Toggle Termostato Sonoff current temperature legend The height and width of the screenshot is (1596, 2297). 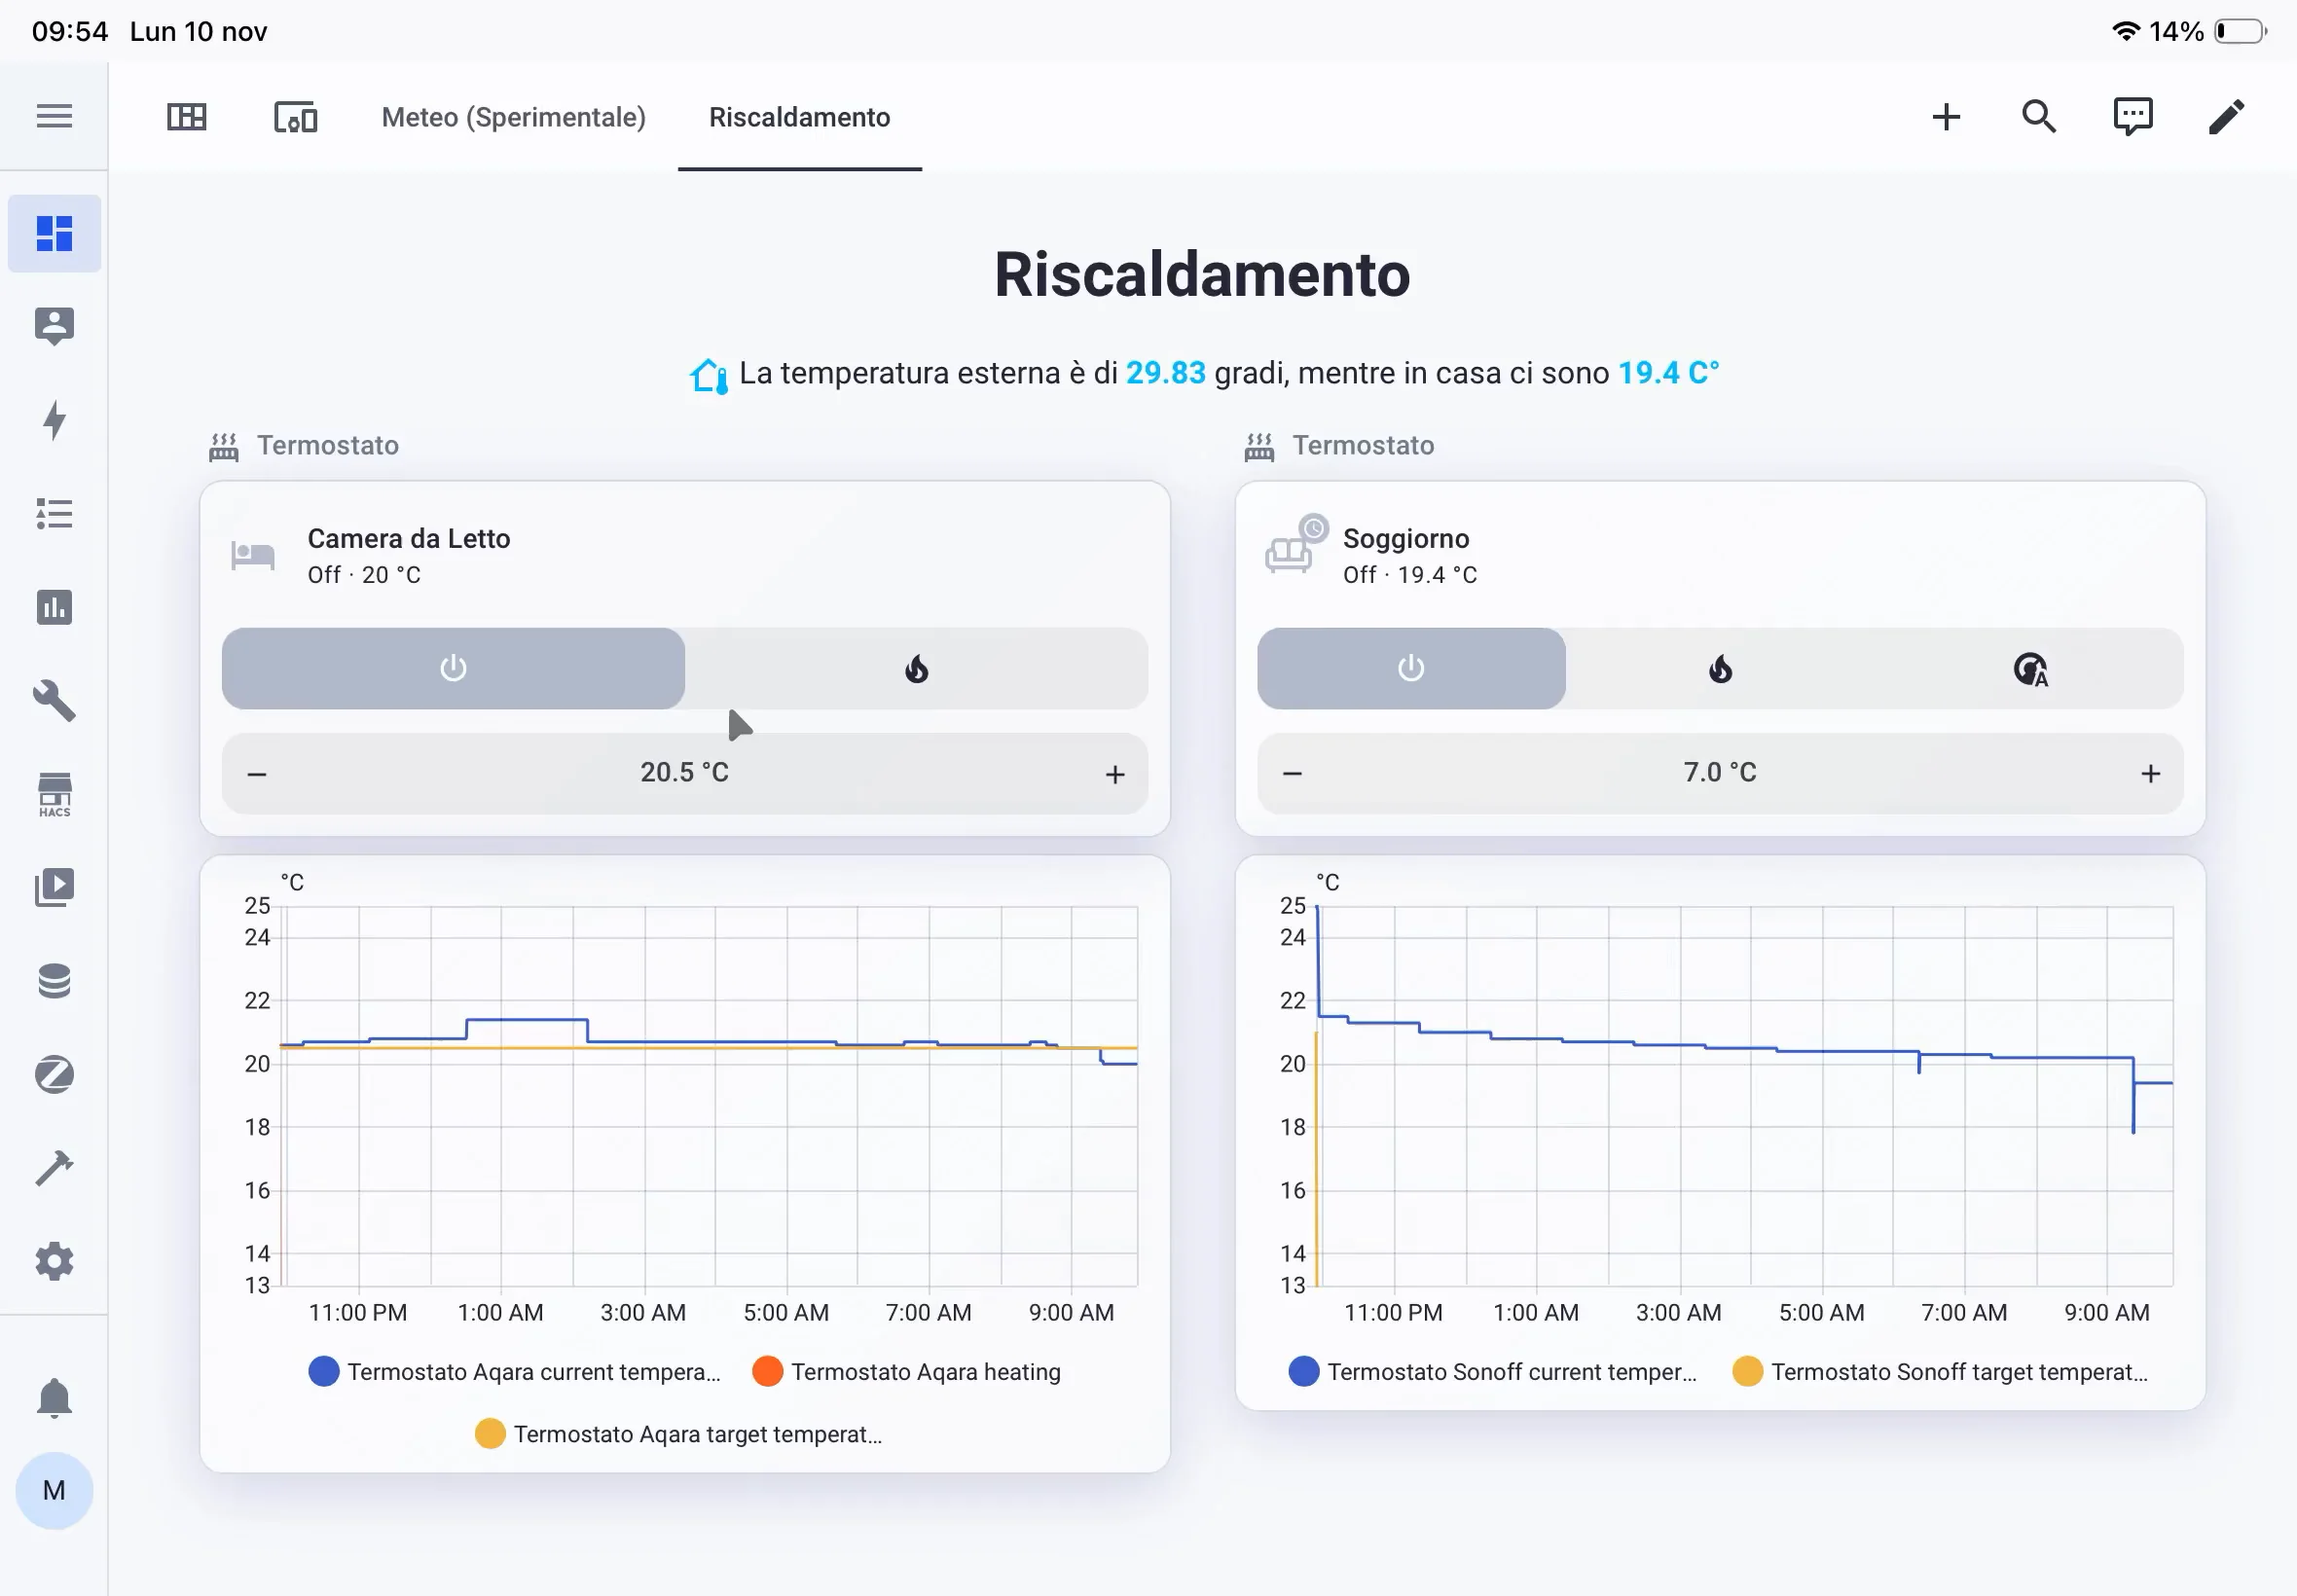point(1493,1372)
